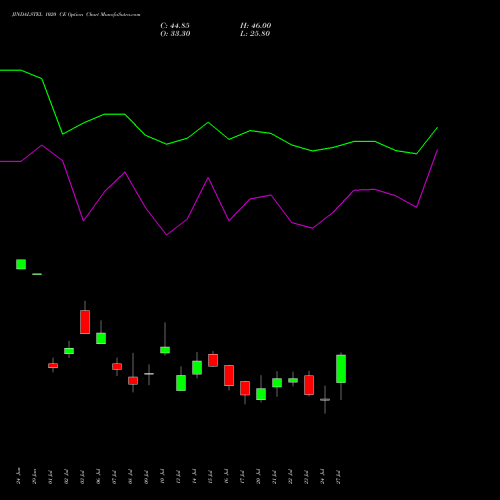Select the red candle on 16 Jul

tap(229, 375)
